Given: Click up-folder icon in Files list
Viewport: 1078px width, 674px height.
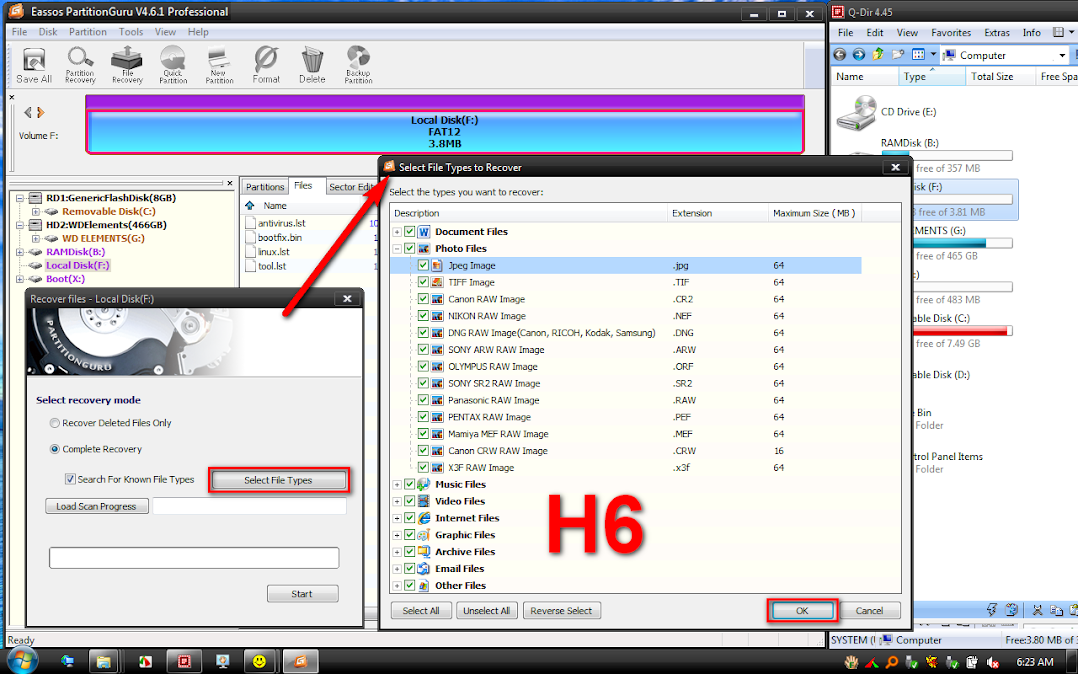Looking at the screenshot, I should click(250, 206).
